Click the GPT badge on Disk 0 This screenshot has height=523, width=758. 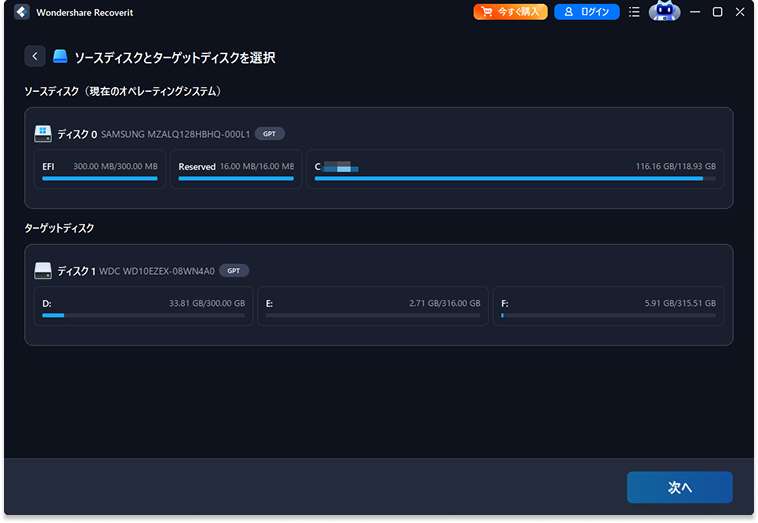(270, 134)
